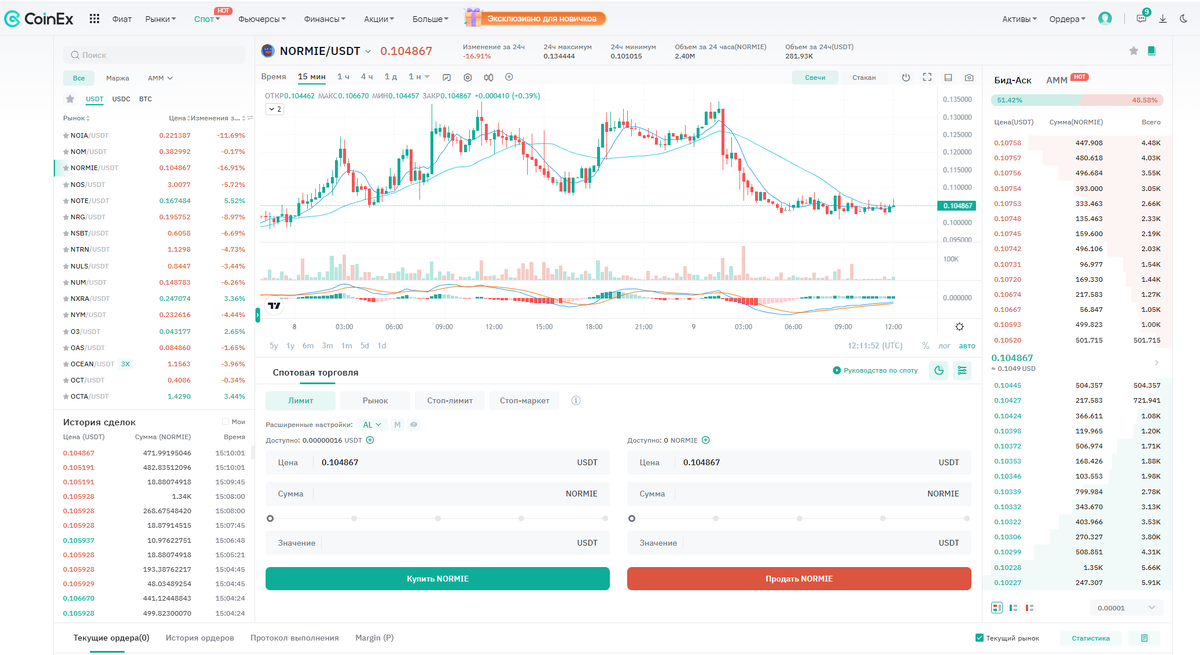Select combined bid-ask order book view icon
This screenshot has height=655, width=1200.
click(997, 607)
